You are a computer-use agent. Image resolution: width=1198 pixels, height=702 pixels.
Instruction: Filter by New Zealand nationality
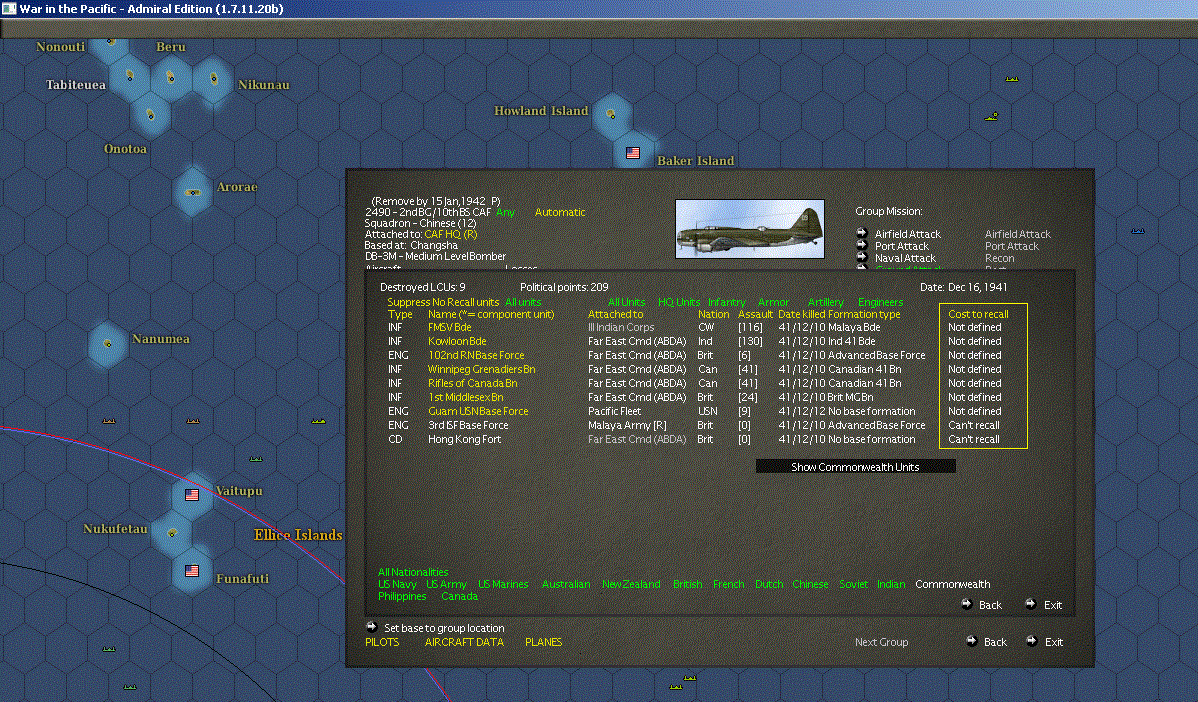pyautogui.click(x=631, y=584)
